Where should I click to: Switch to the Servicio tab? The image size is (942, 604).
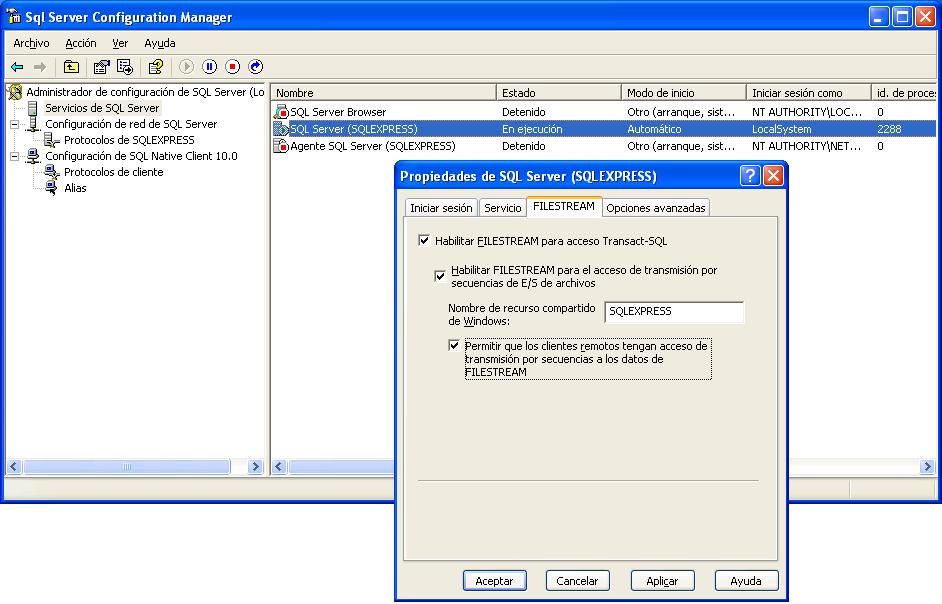[x=503, y=208]
